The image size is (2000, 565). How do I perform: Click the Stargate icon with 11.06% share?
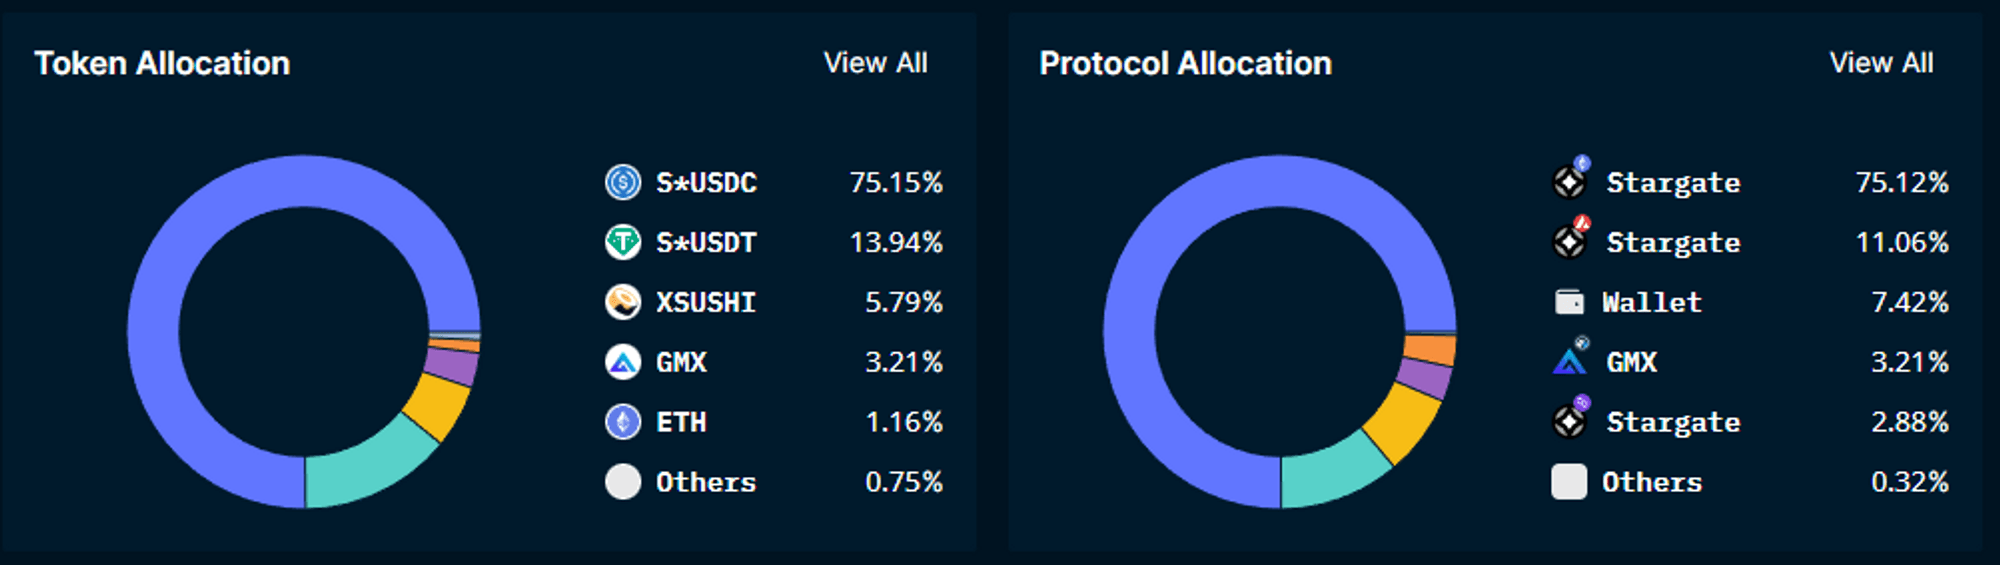click(1571, 238)
